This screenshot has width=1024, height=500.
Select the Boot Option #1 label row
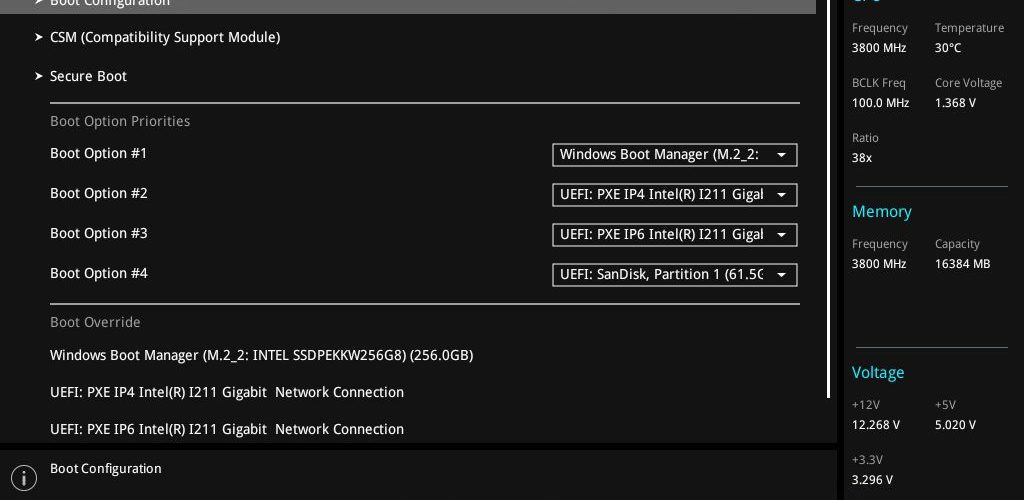click(x=99, y=153)
